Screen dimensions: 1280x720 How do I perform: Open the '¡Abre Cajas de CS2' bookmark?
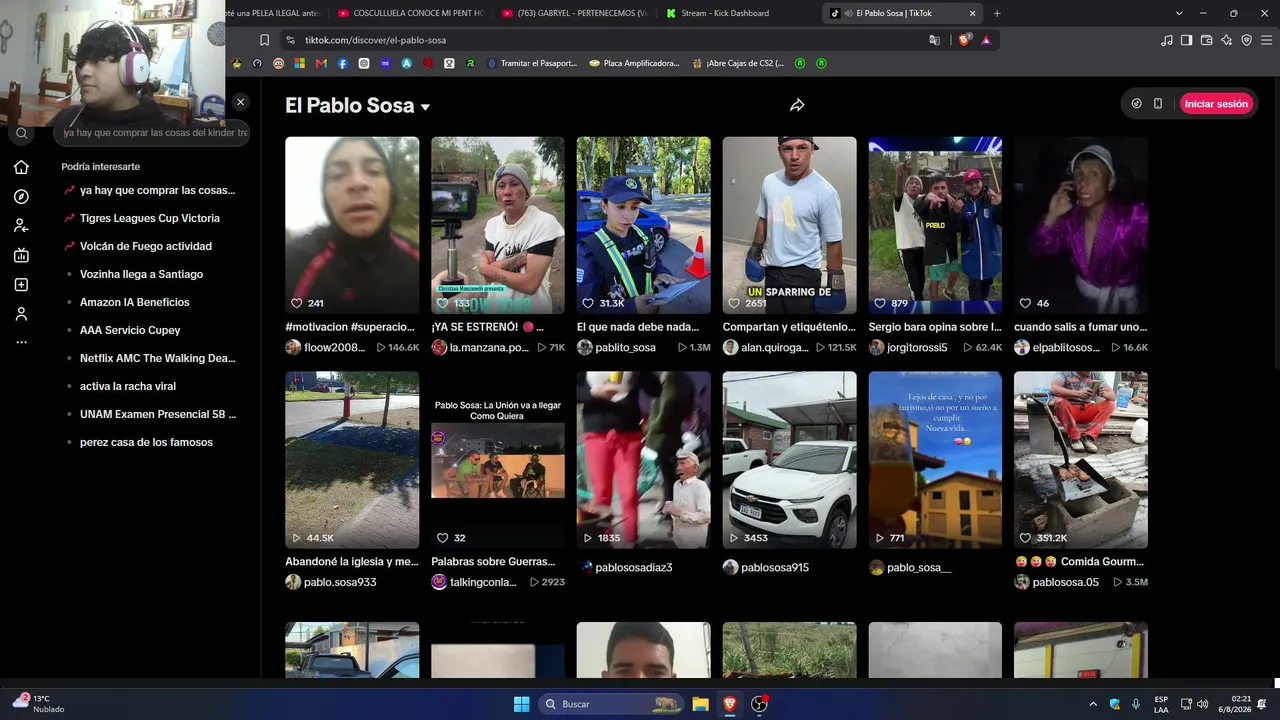point(738,63)
